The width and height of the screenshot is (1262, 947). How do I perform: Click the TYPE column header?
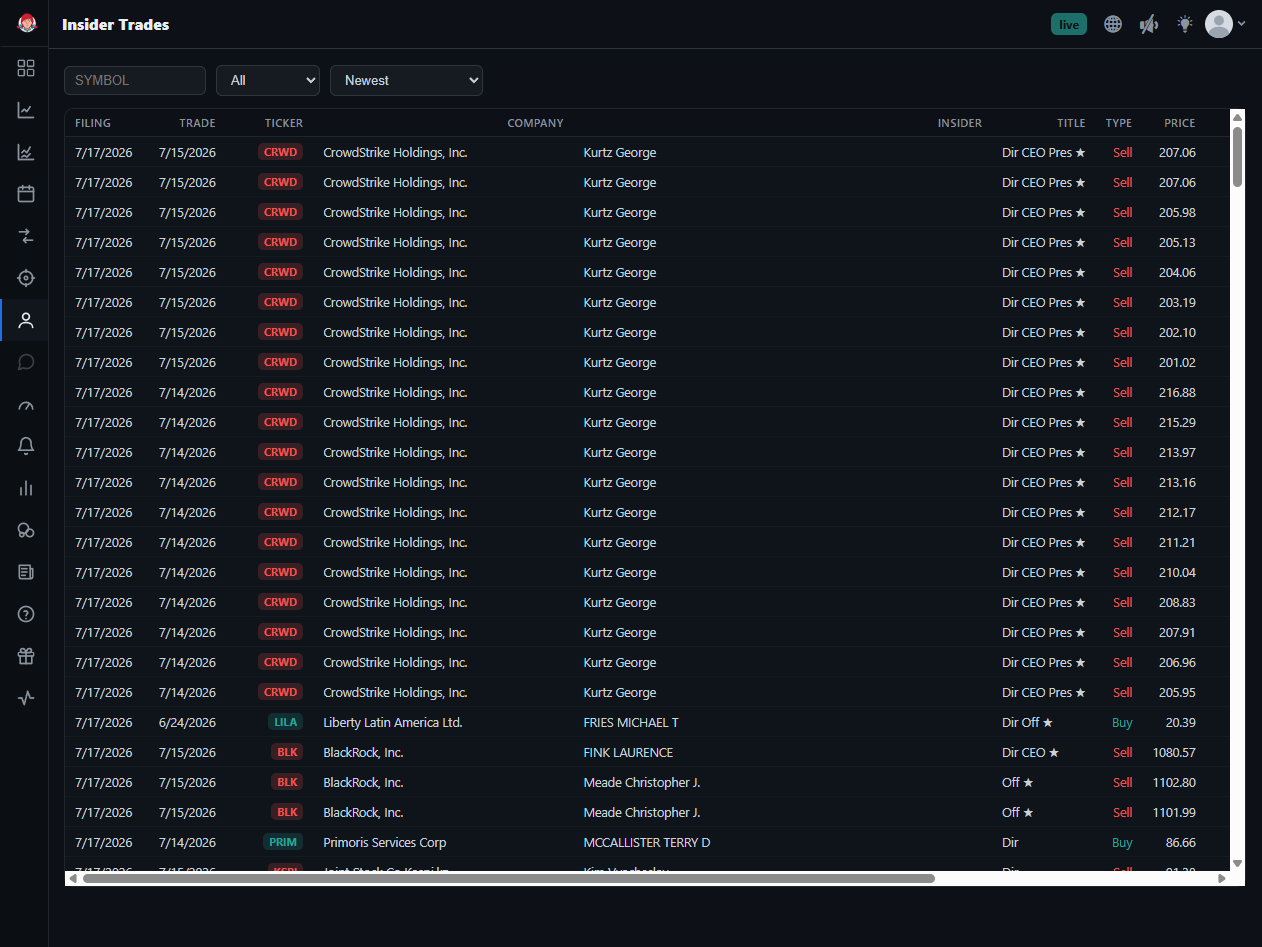pyautogui.click(x=1119, y=123)
